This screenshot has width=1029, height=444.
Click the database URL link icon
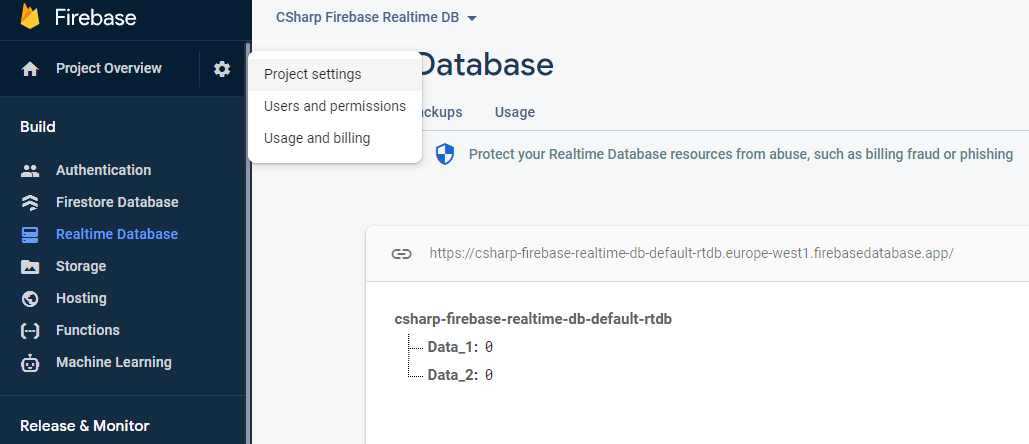coord(401,253)
